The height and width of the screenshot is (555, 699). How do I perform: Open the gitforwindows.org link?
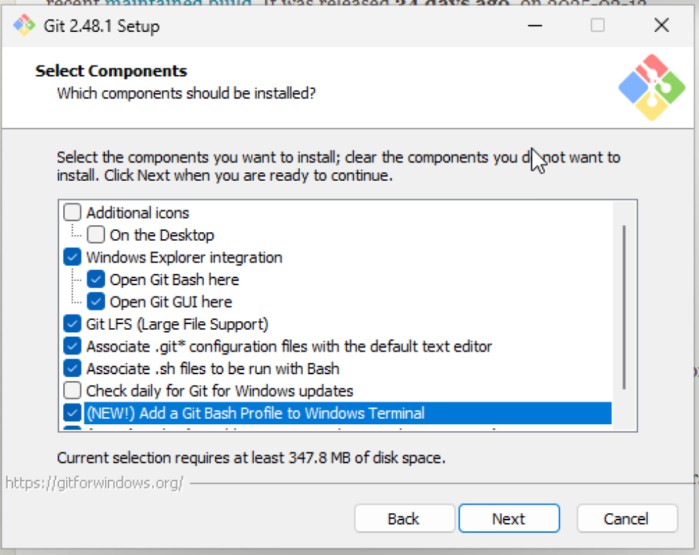point(95,483)
